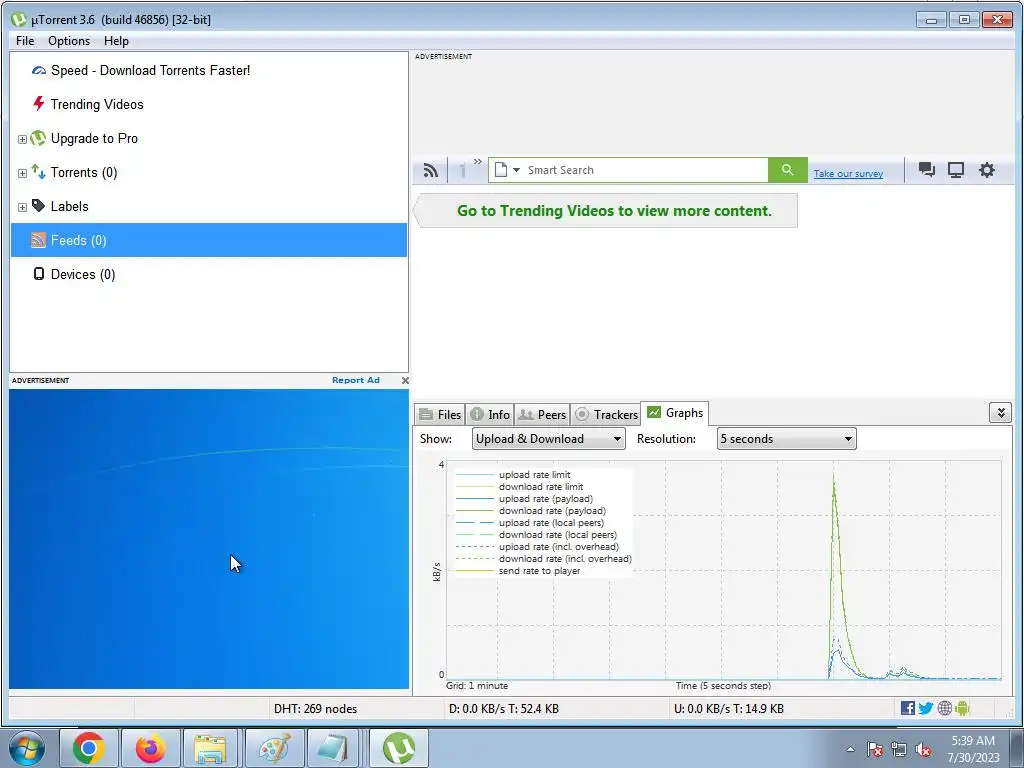Expand the Labels tree node
Screen dimensions: 1024x768
[x=22, y=207]
